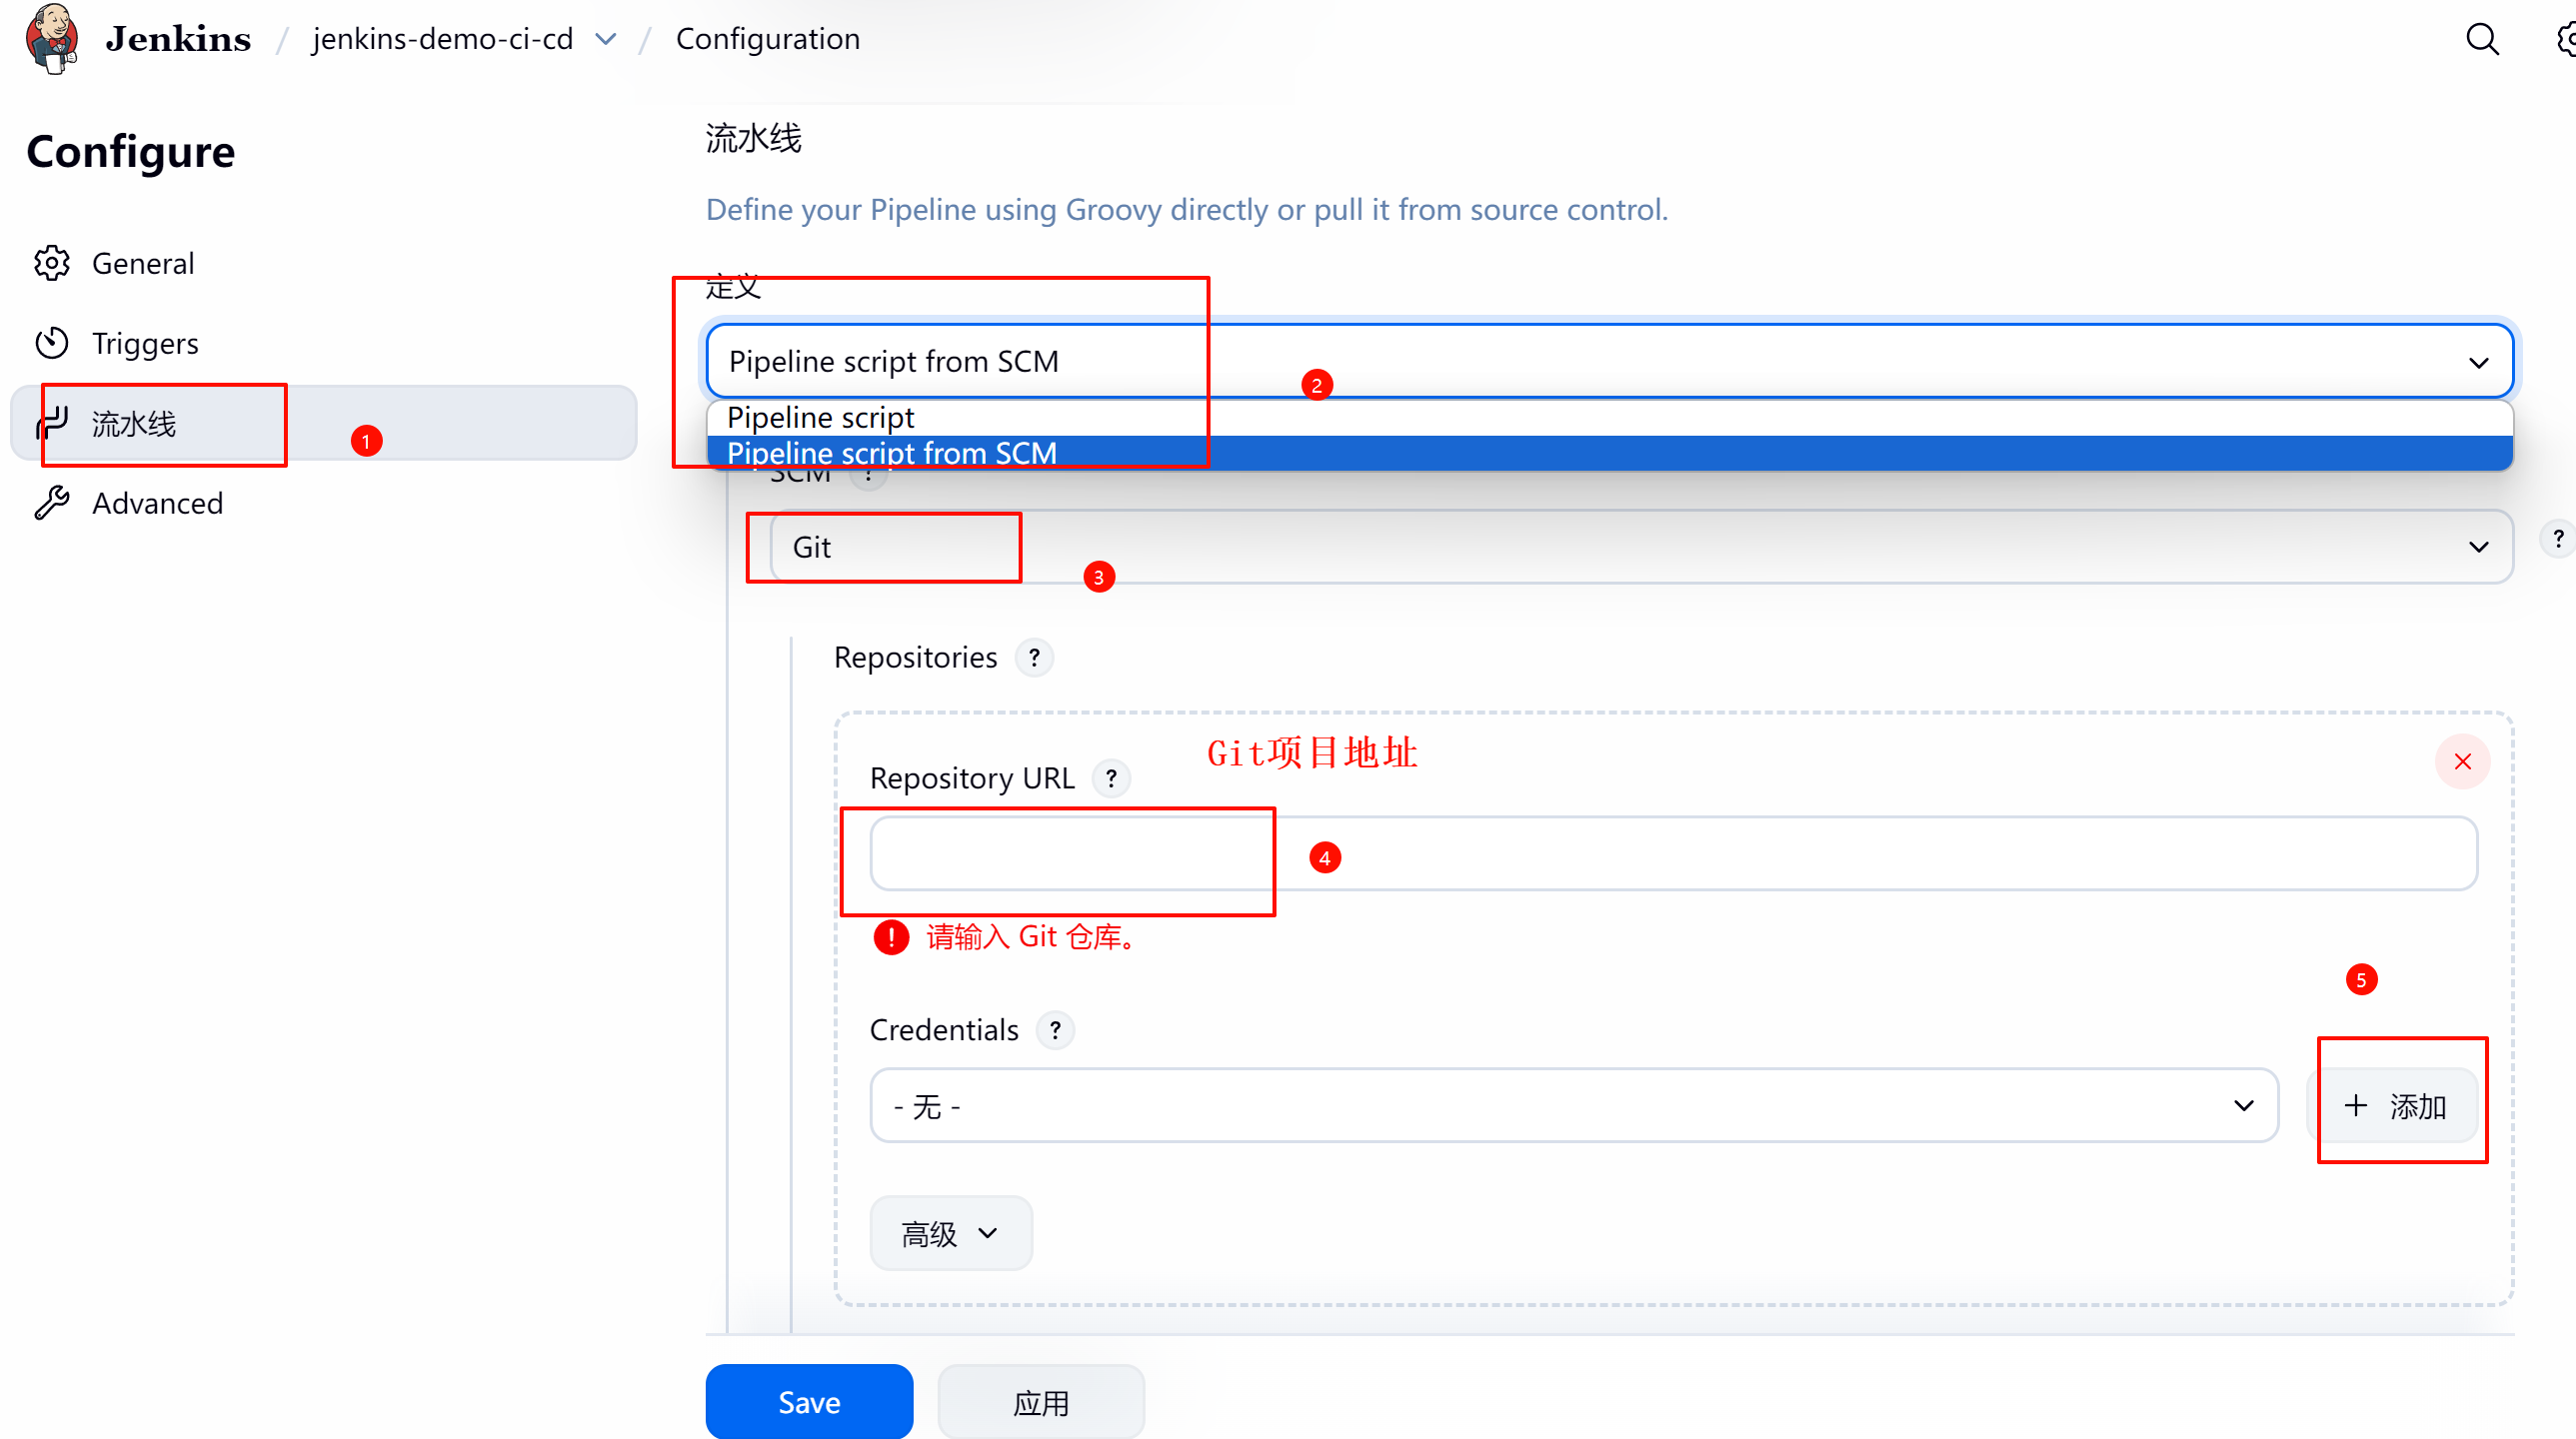Open help icon next to Repositories
Screen dimensions: 2576x1439
tap(1034, 658)
